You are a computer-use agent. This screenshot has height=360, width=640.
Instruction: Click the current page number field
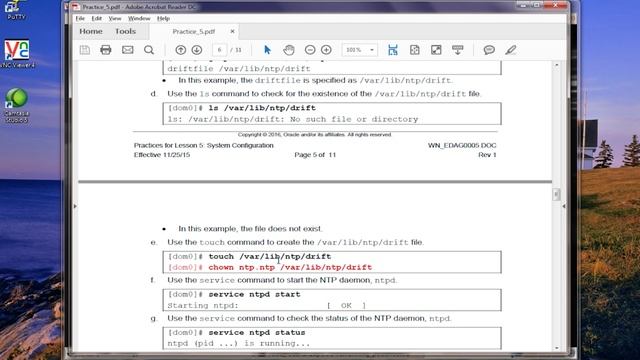click(220, 50)
